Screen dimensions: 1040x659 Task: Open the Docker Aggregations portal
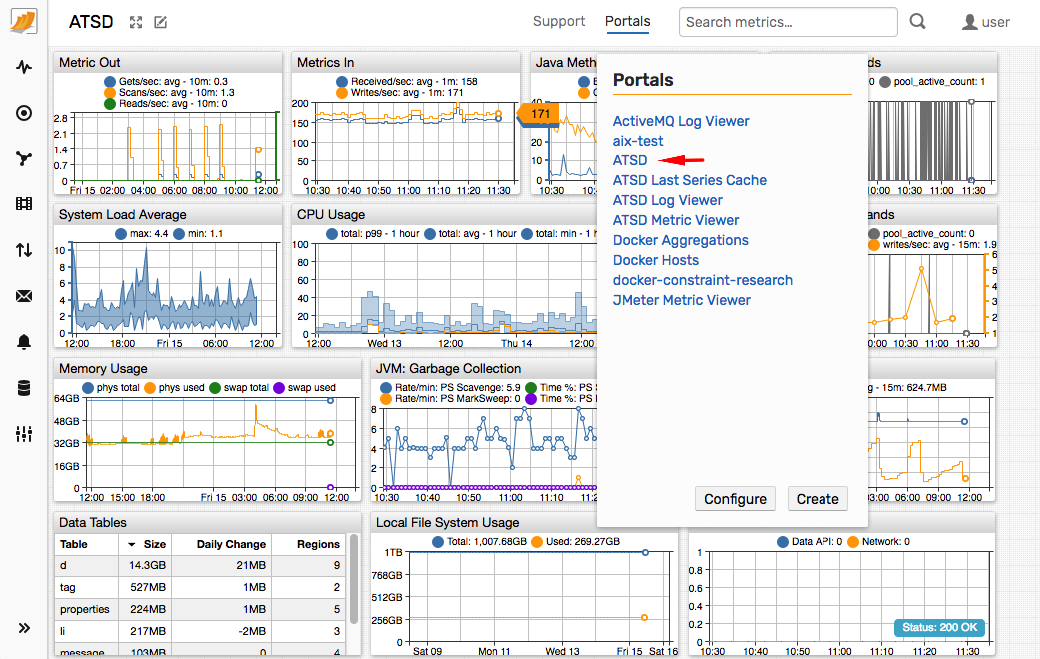(x=681, y=240)
